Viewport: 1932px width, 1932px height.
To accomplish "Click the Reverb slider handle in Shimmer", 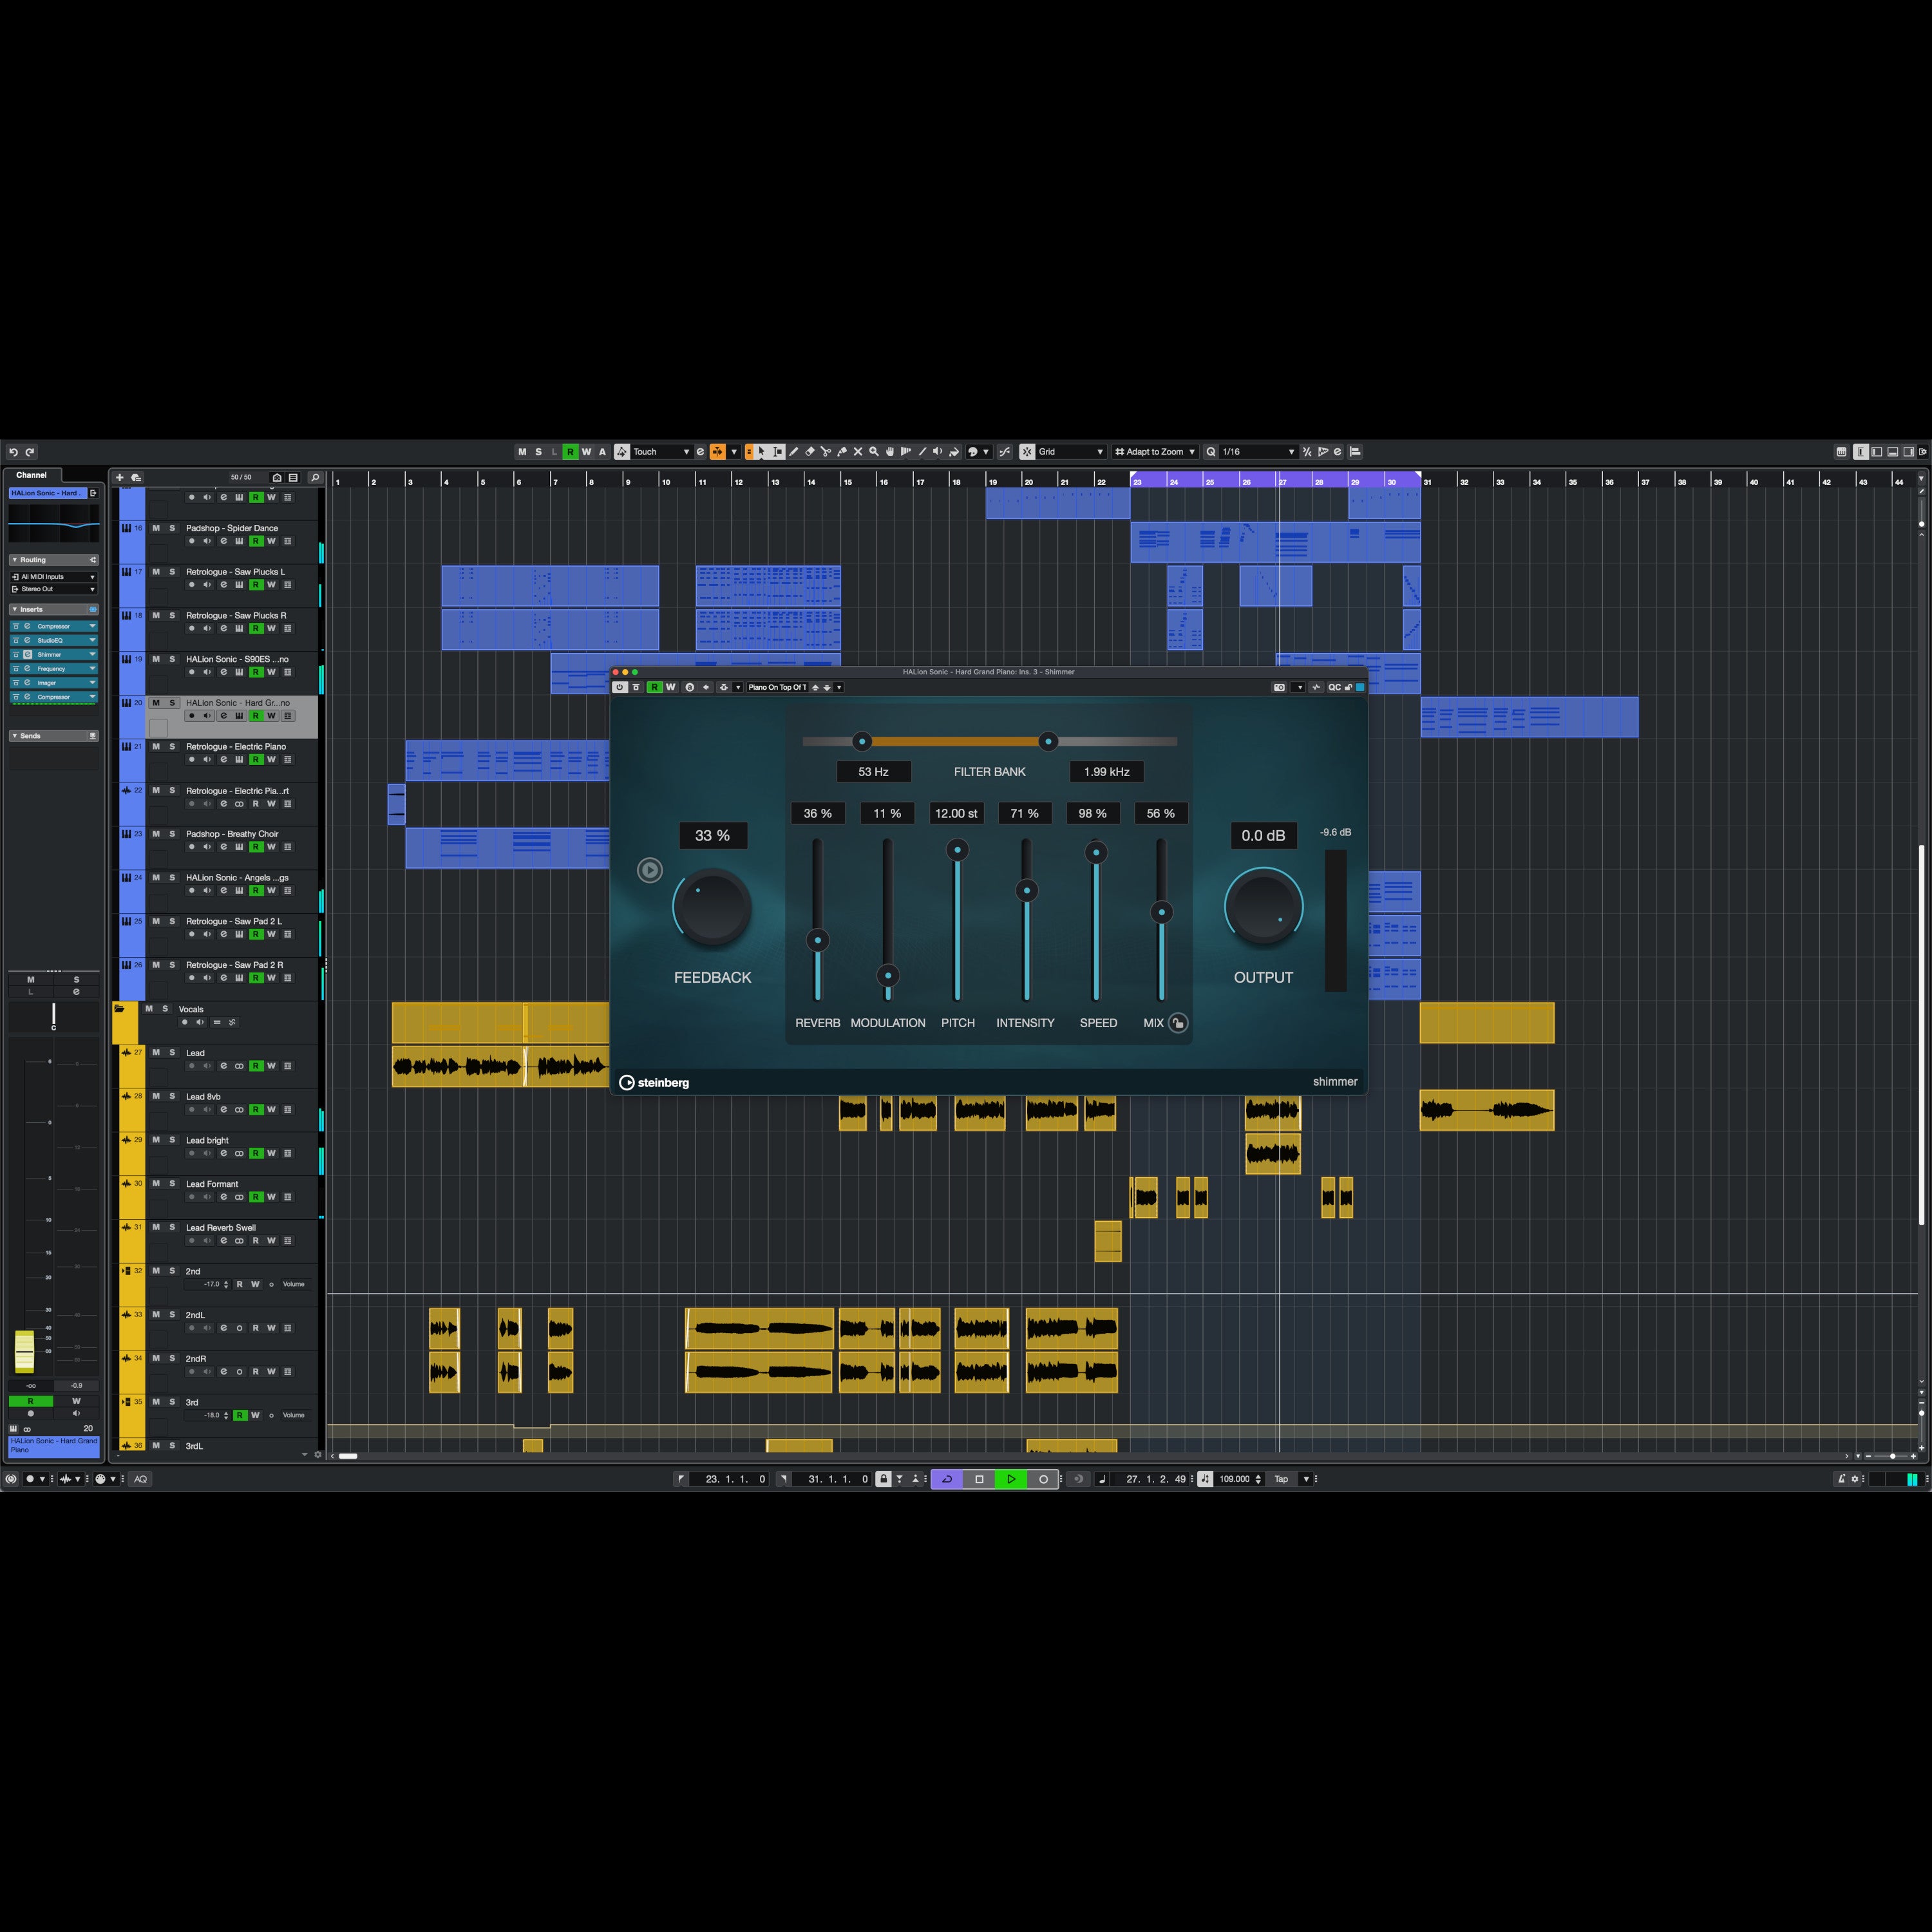I will click(818, 940).
